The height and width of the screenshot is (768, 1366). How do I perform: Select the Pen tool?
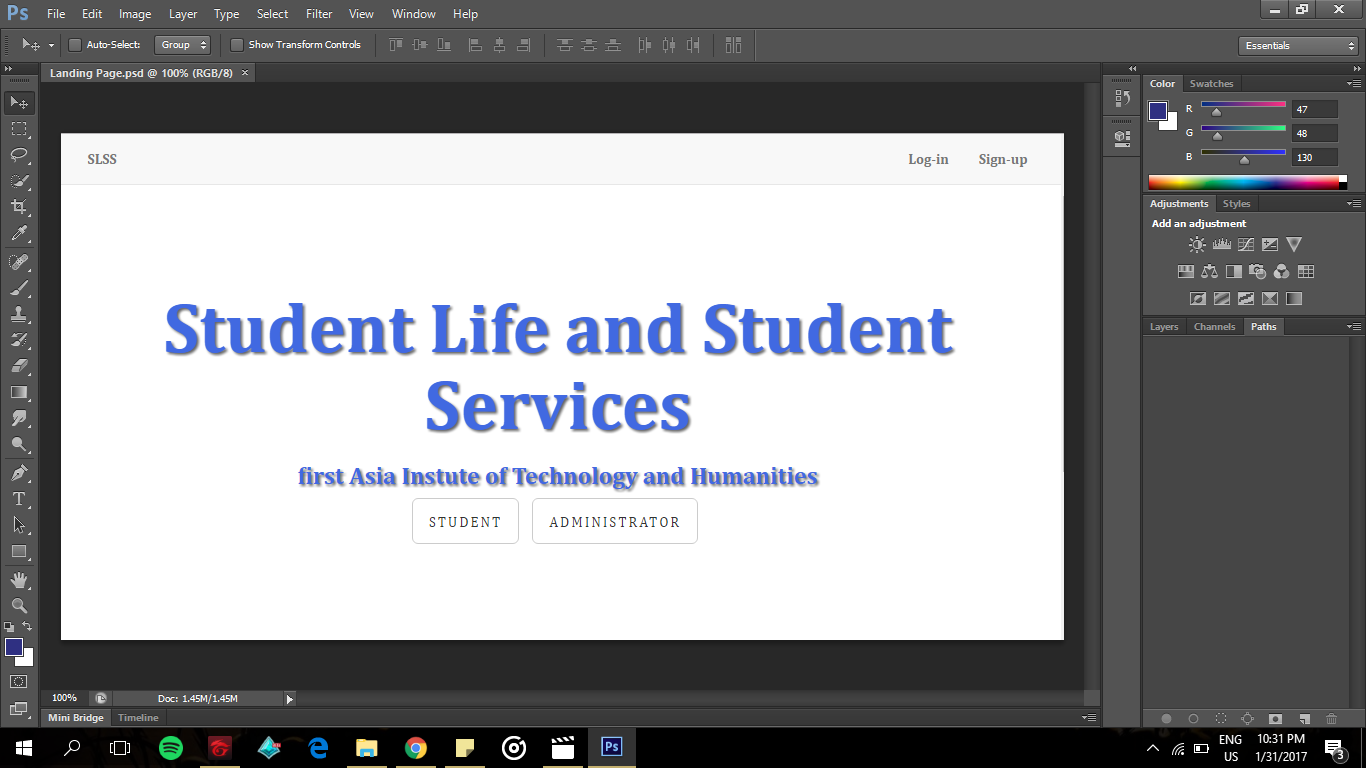pyautogui.click(x=19, y=472)
